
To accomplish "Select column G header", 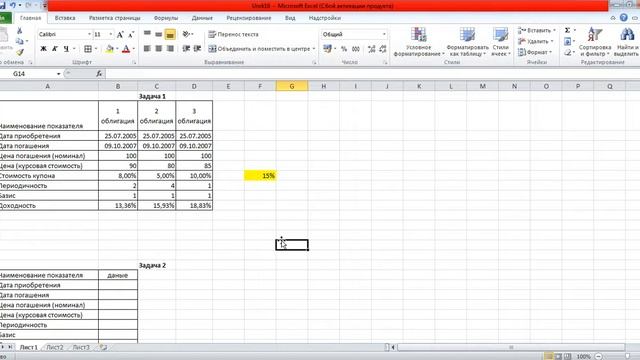I will [292, 86].
